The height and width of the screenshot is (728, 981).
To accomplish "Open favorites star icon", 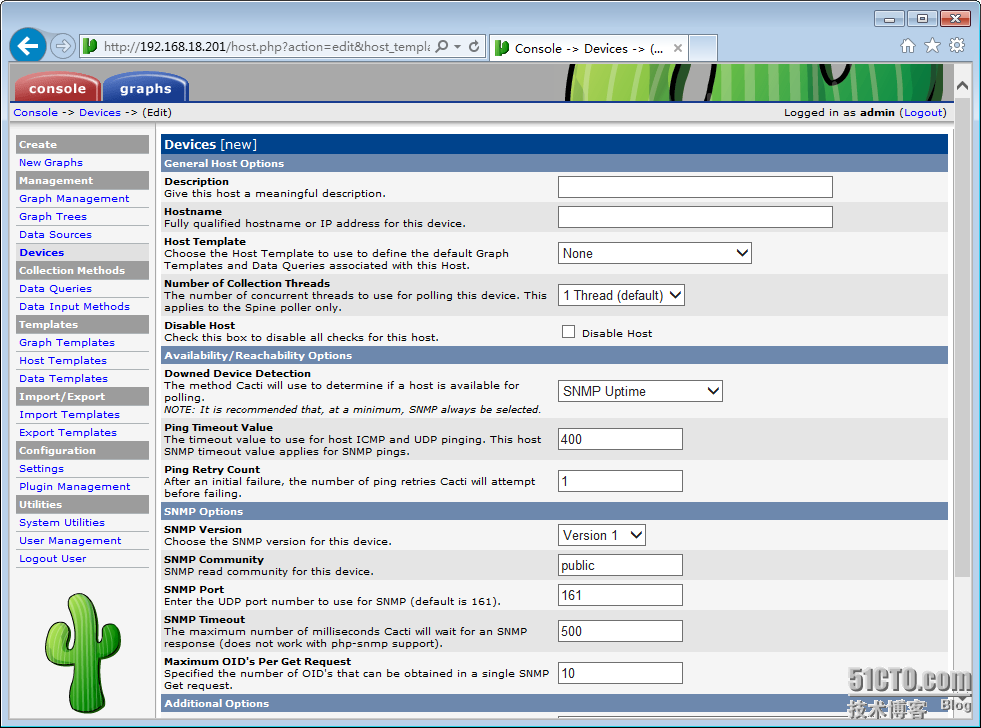I will click(932, 46).
